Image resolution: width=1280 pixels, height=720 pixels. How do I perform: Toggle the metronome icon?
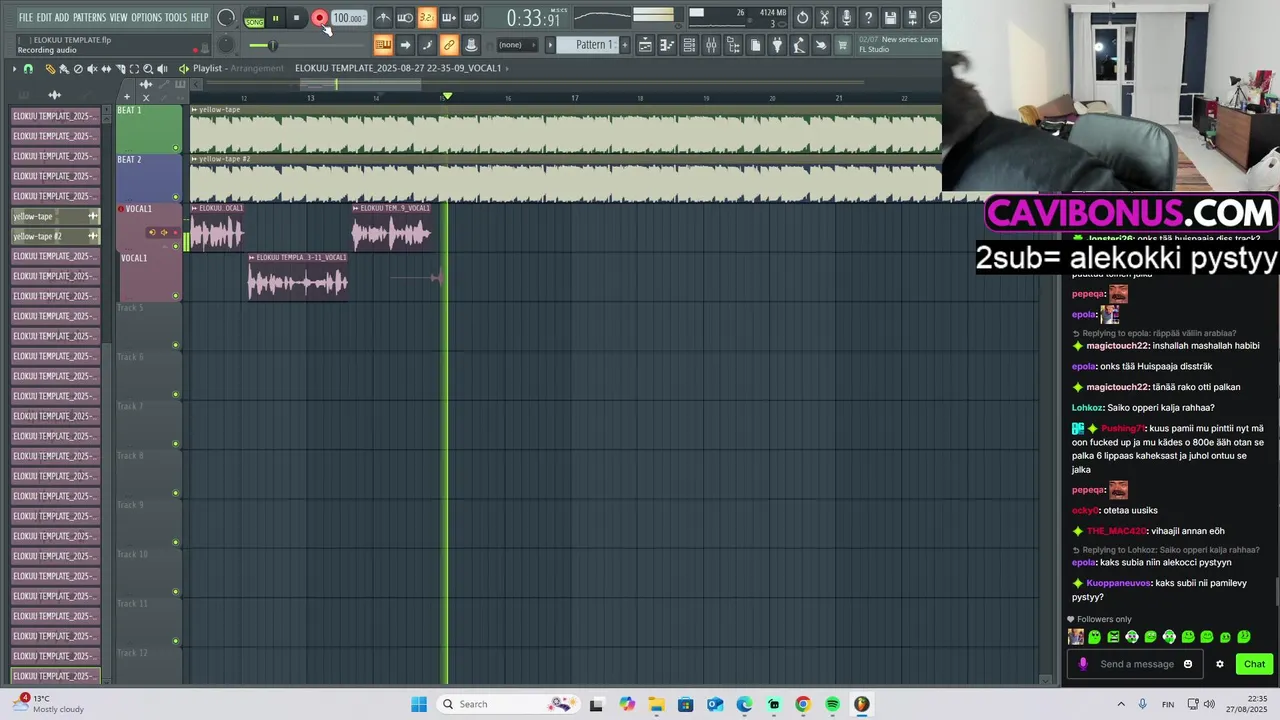point(384,17)
